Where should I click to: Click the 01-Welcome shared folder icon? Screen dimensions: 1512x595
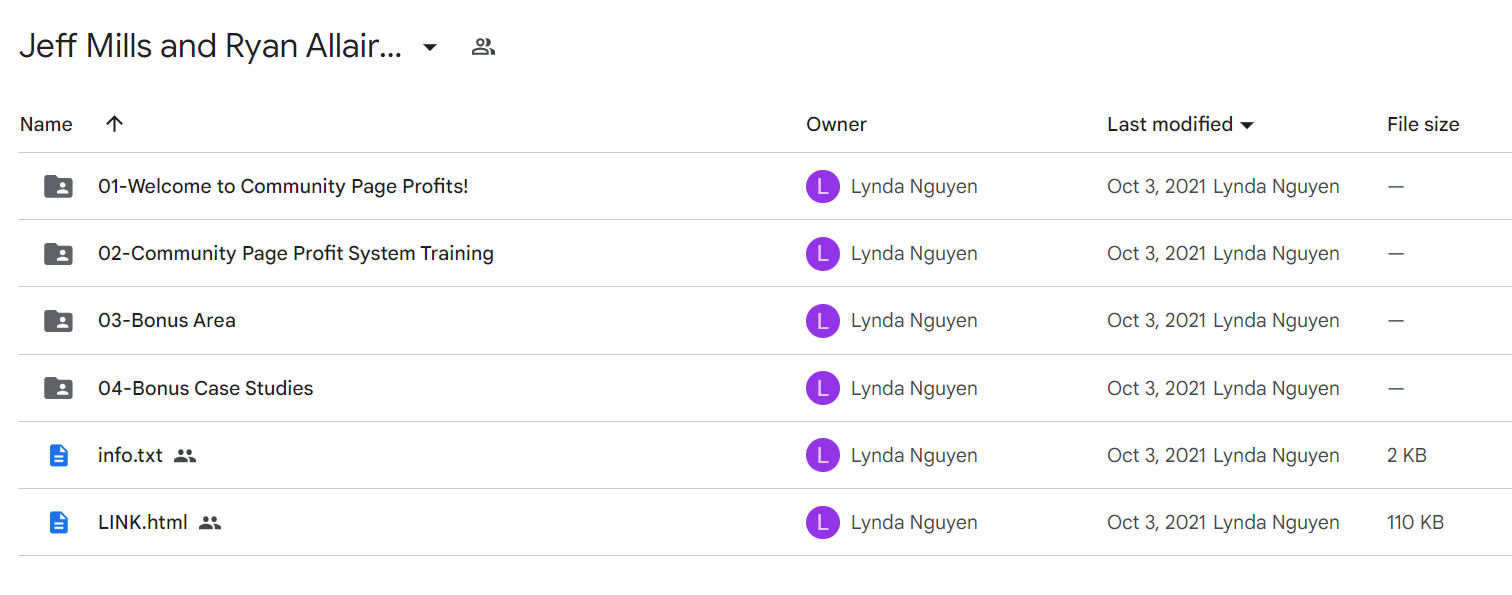59,186
